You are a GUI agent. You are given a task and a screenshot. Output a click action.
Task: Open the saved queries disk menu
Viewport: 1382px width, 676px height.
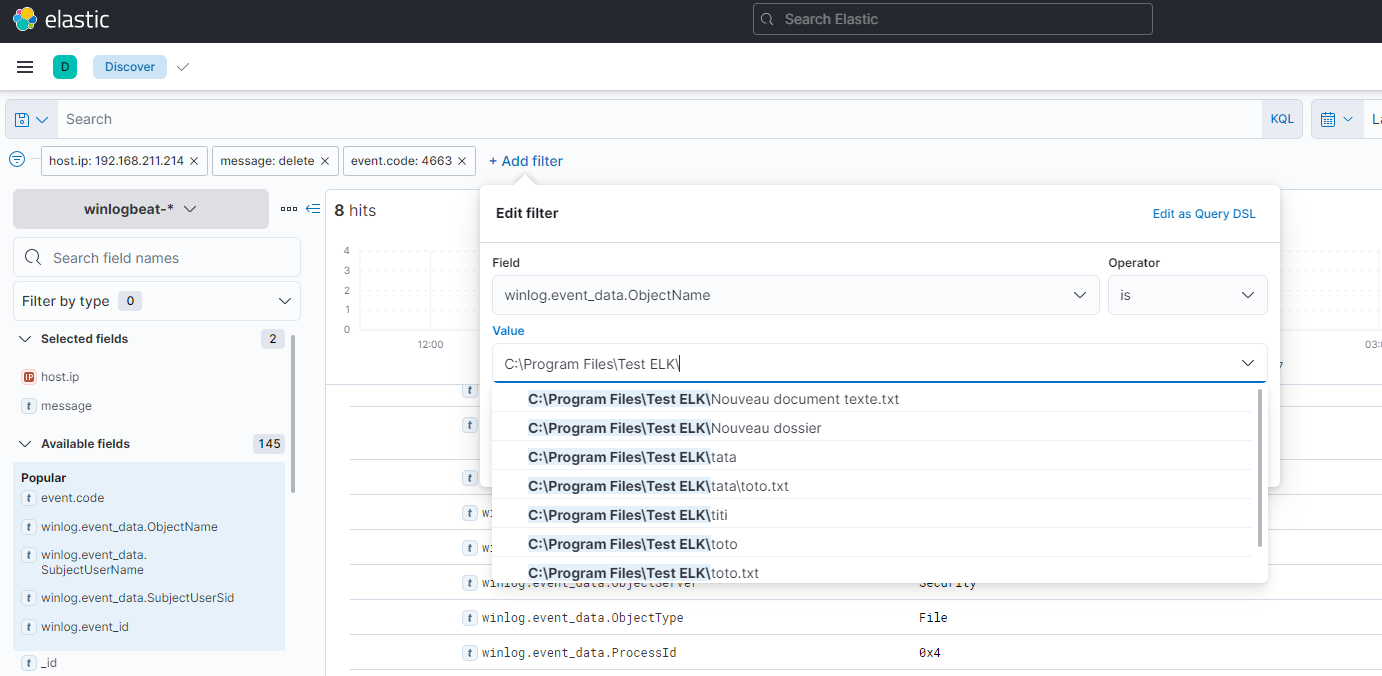pos(31,119)
